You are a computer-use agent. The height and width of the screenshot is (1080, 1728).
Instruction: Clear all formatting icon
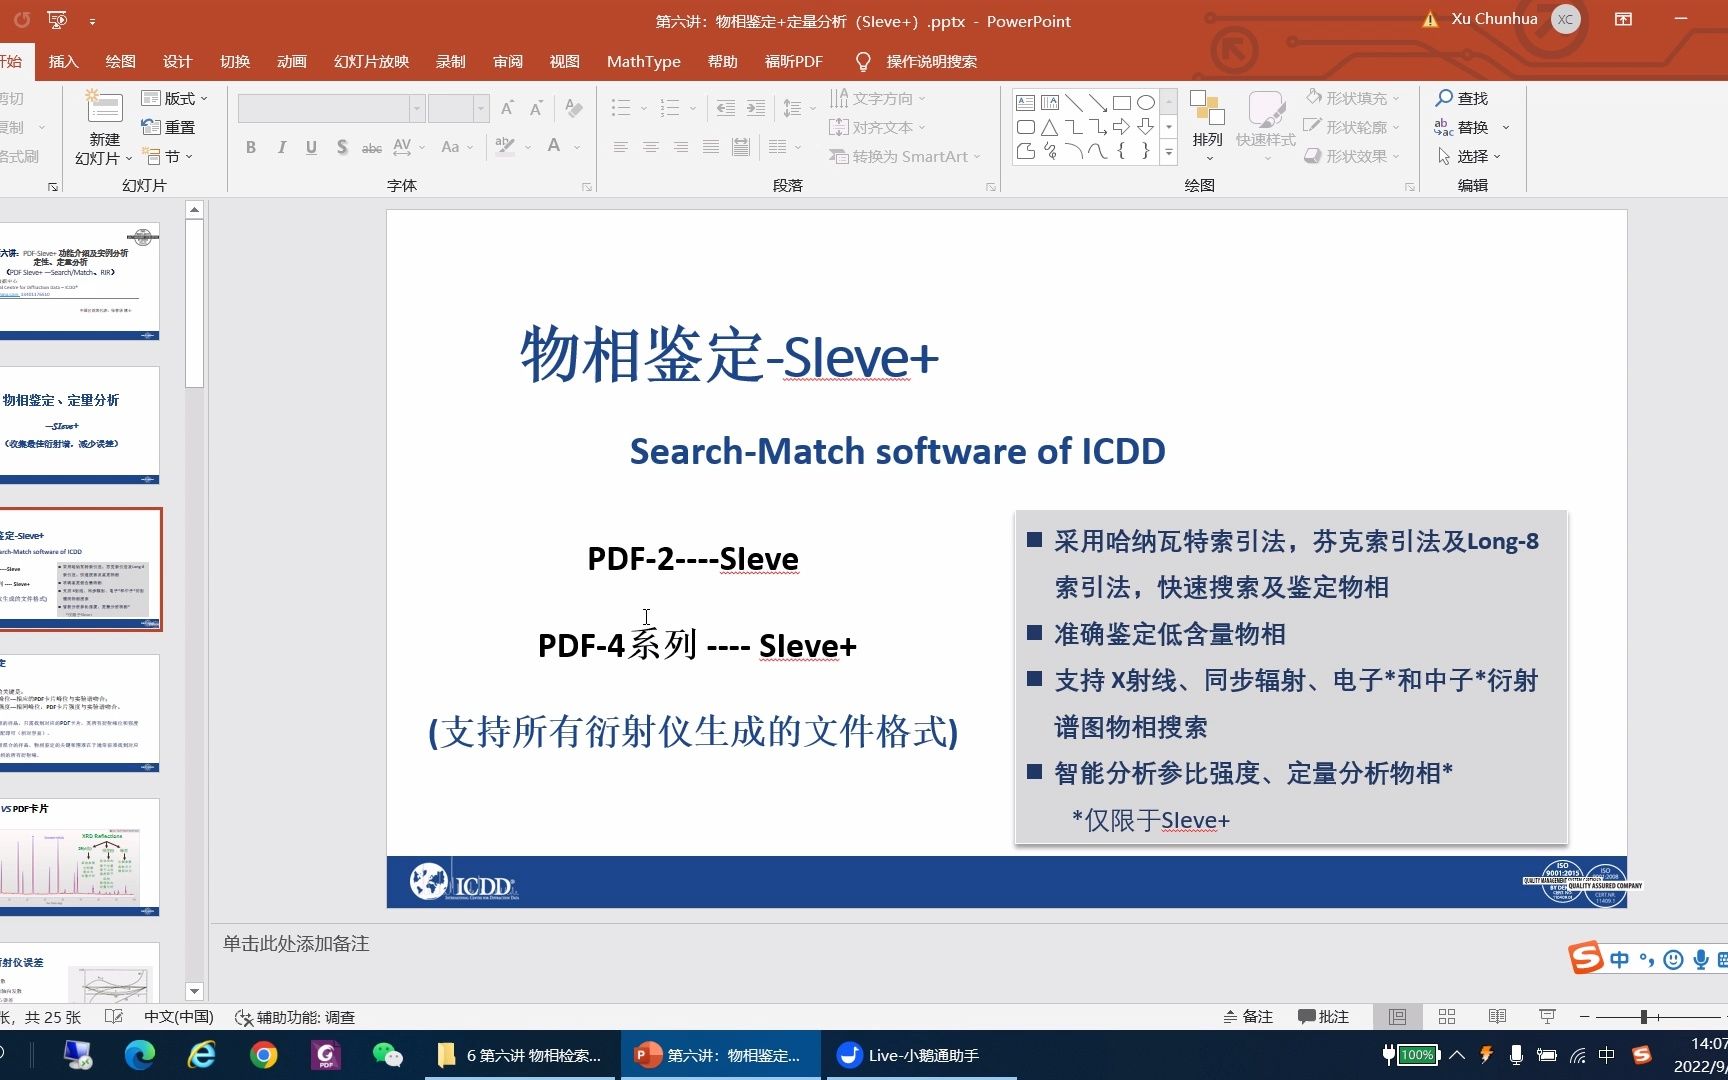point(574,108)
